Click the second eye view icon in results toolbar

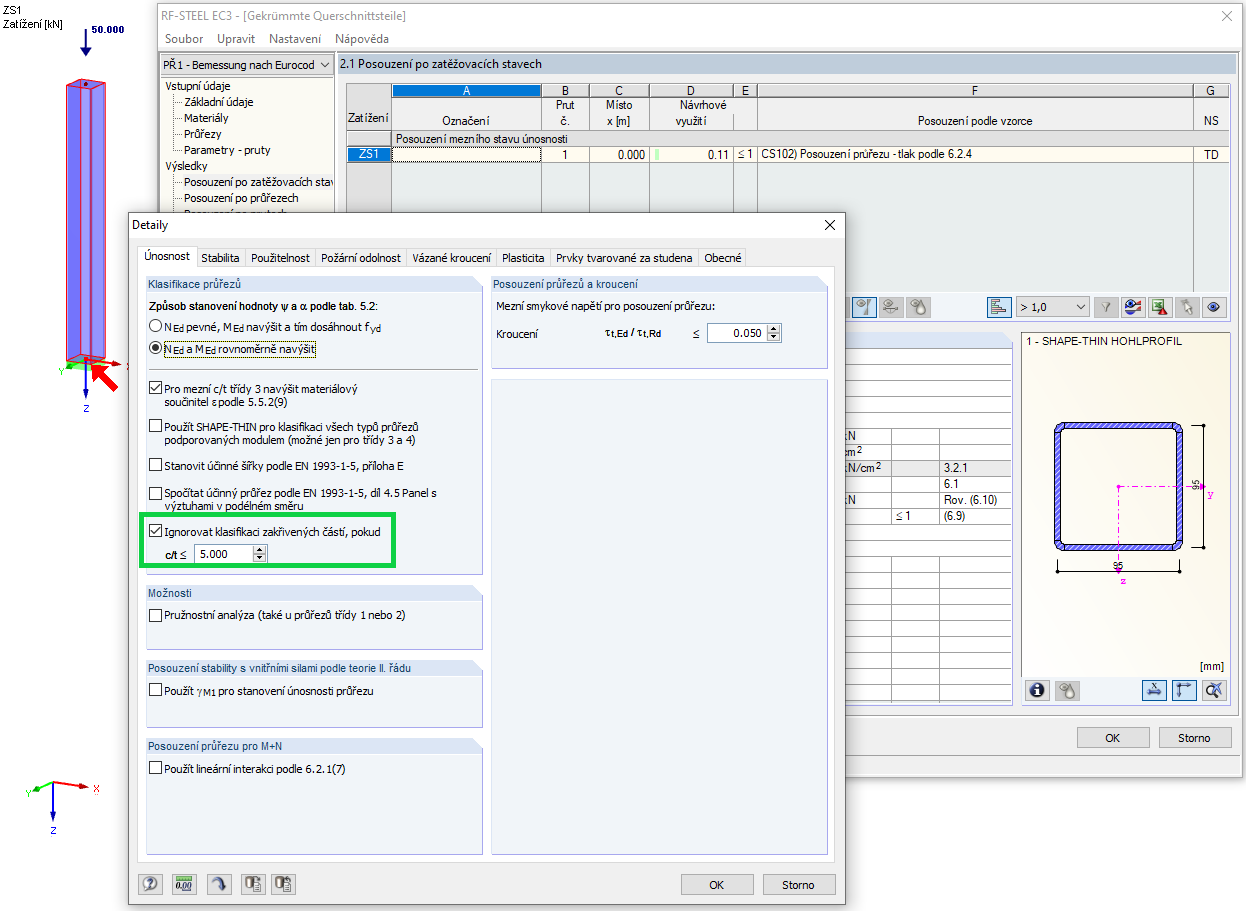[x=891, y=307]
